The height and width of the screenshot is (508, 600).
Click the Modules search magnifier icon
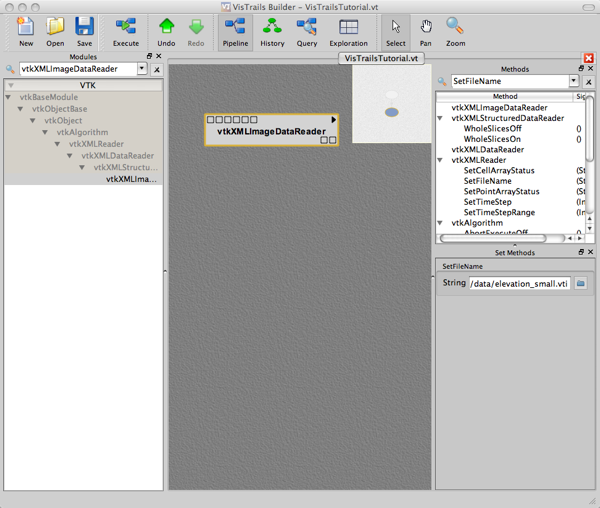(x=10, y=69)
